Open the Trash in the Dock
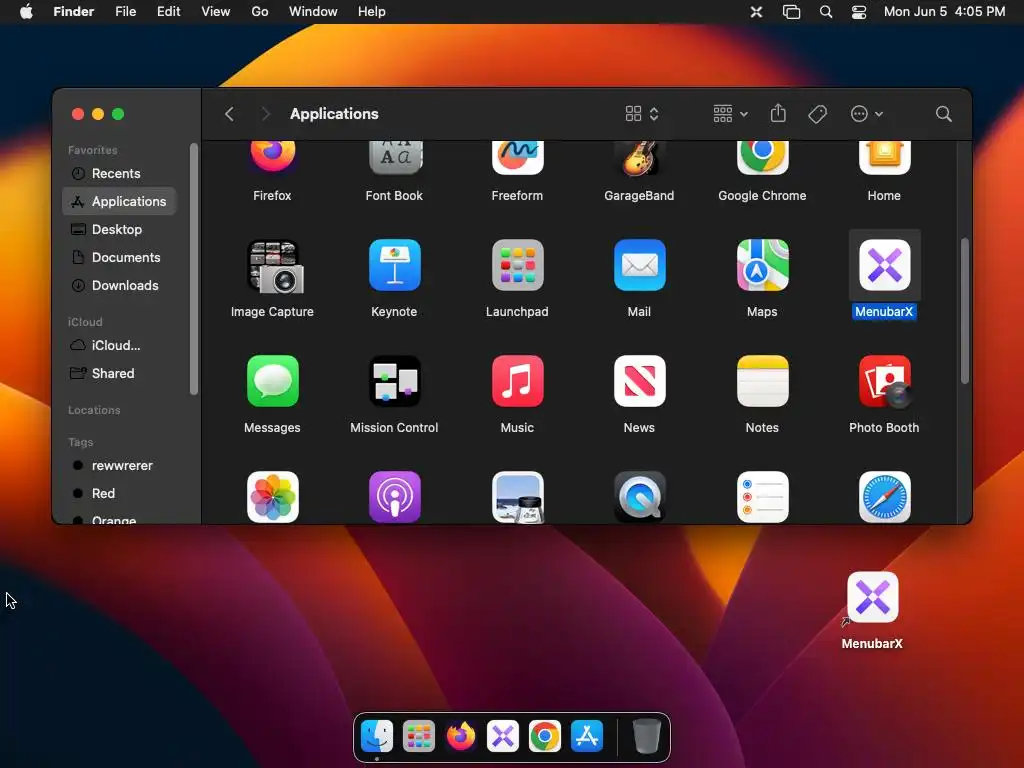This screenshot has height=768, width=1024. point(647,737)
